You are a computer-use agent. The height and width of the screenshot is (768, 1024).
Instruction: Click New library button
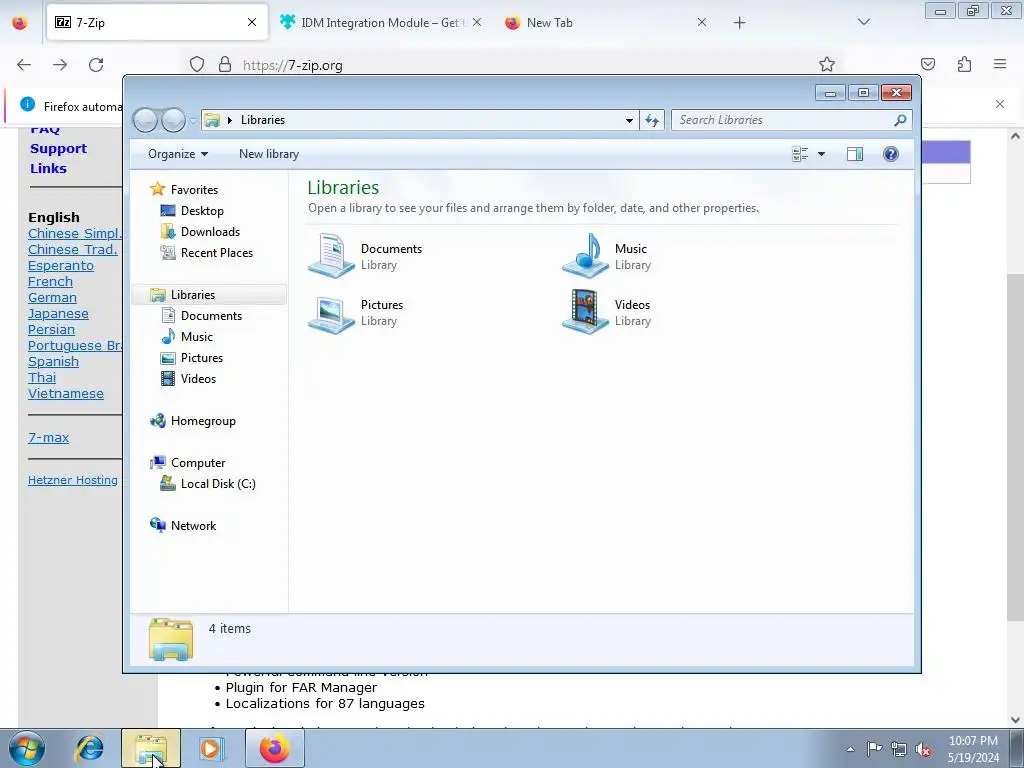click(x=268, y=153)
